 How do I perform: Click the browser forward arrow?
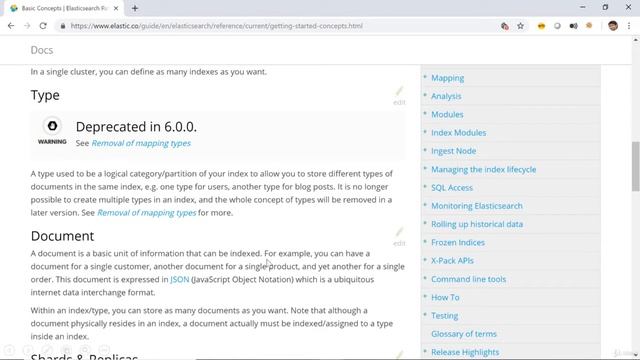pyautogui.click(x=27, y=26)
